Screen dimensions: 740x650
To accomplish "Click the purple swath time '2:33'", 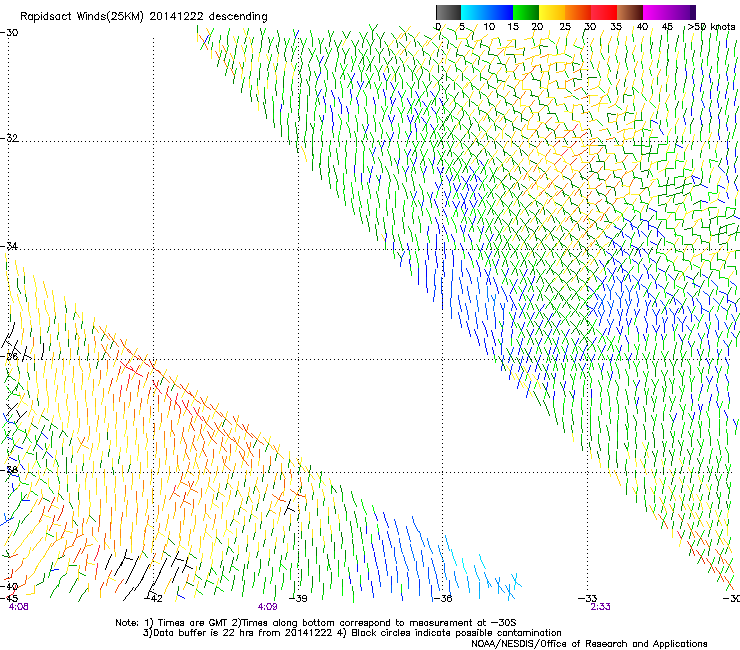I will point(600,607).
